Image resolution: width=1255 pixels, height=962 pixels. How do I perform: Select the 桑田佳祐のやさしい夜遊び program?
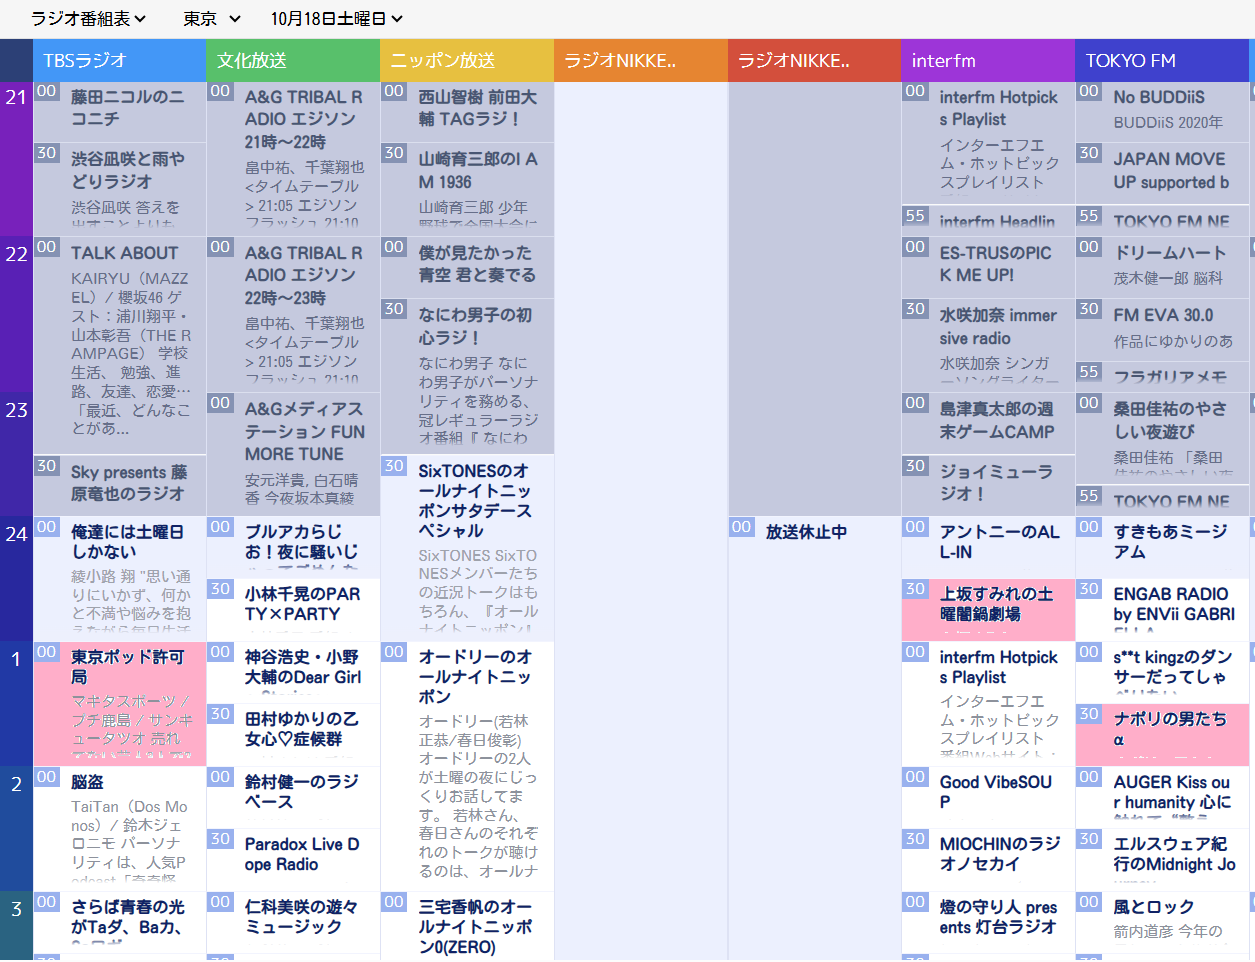click(x=1169, y=420)
